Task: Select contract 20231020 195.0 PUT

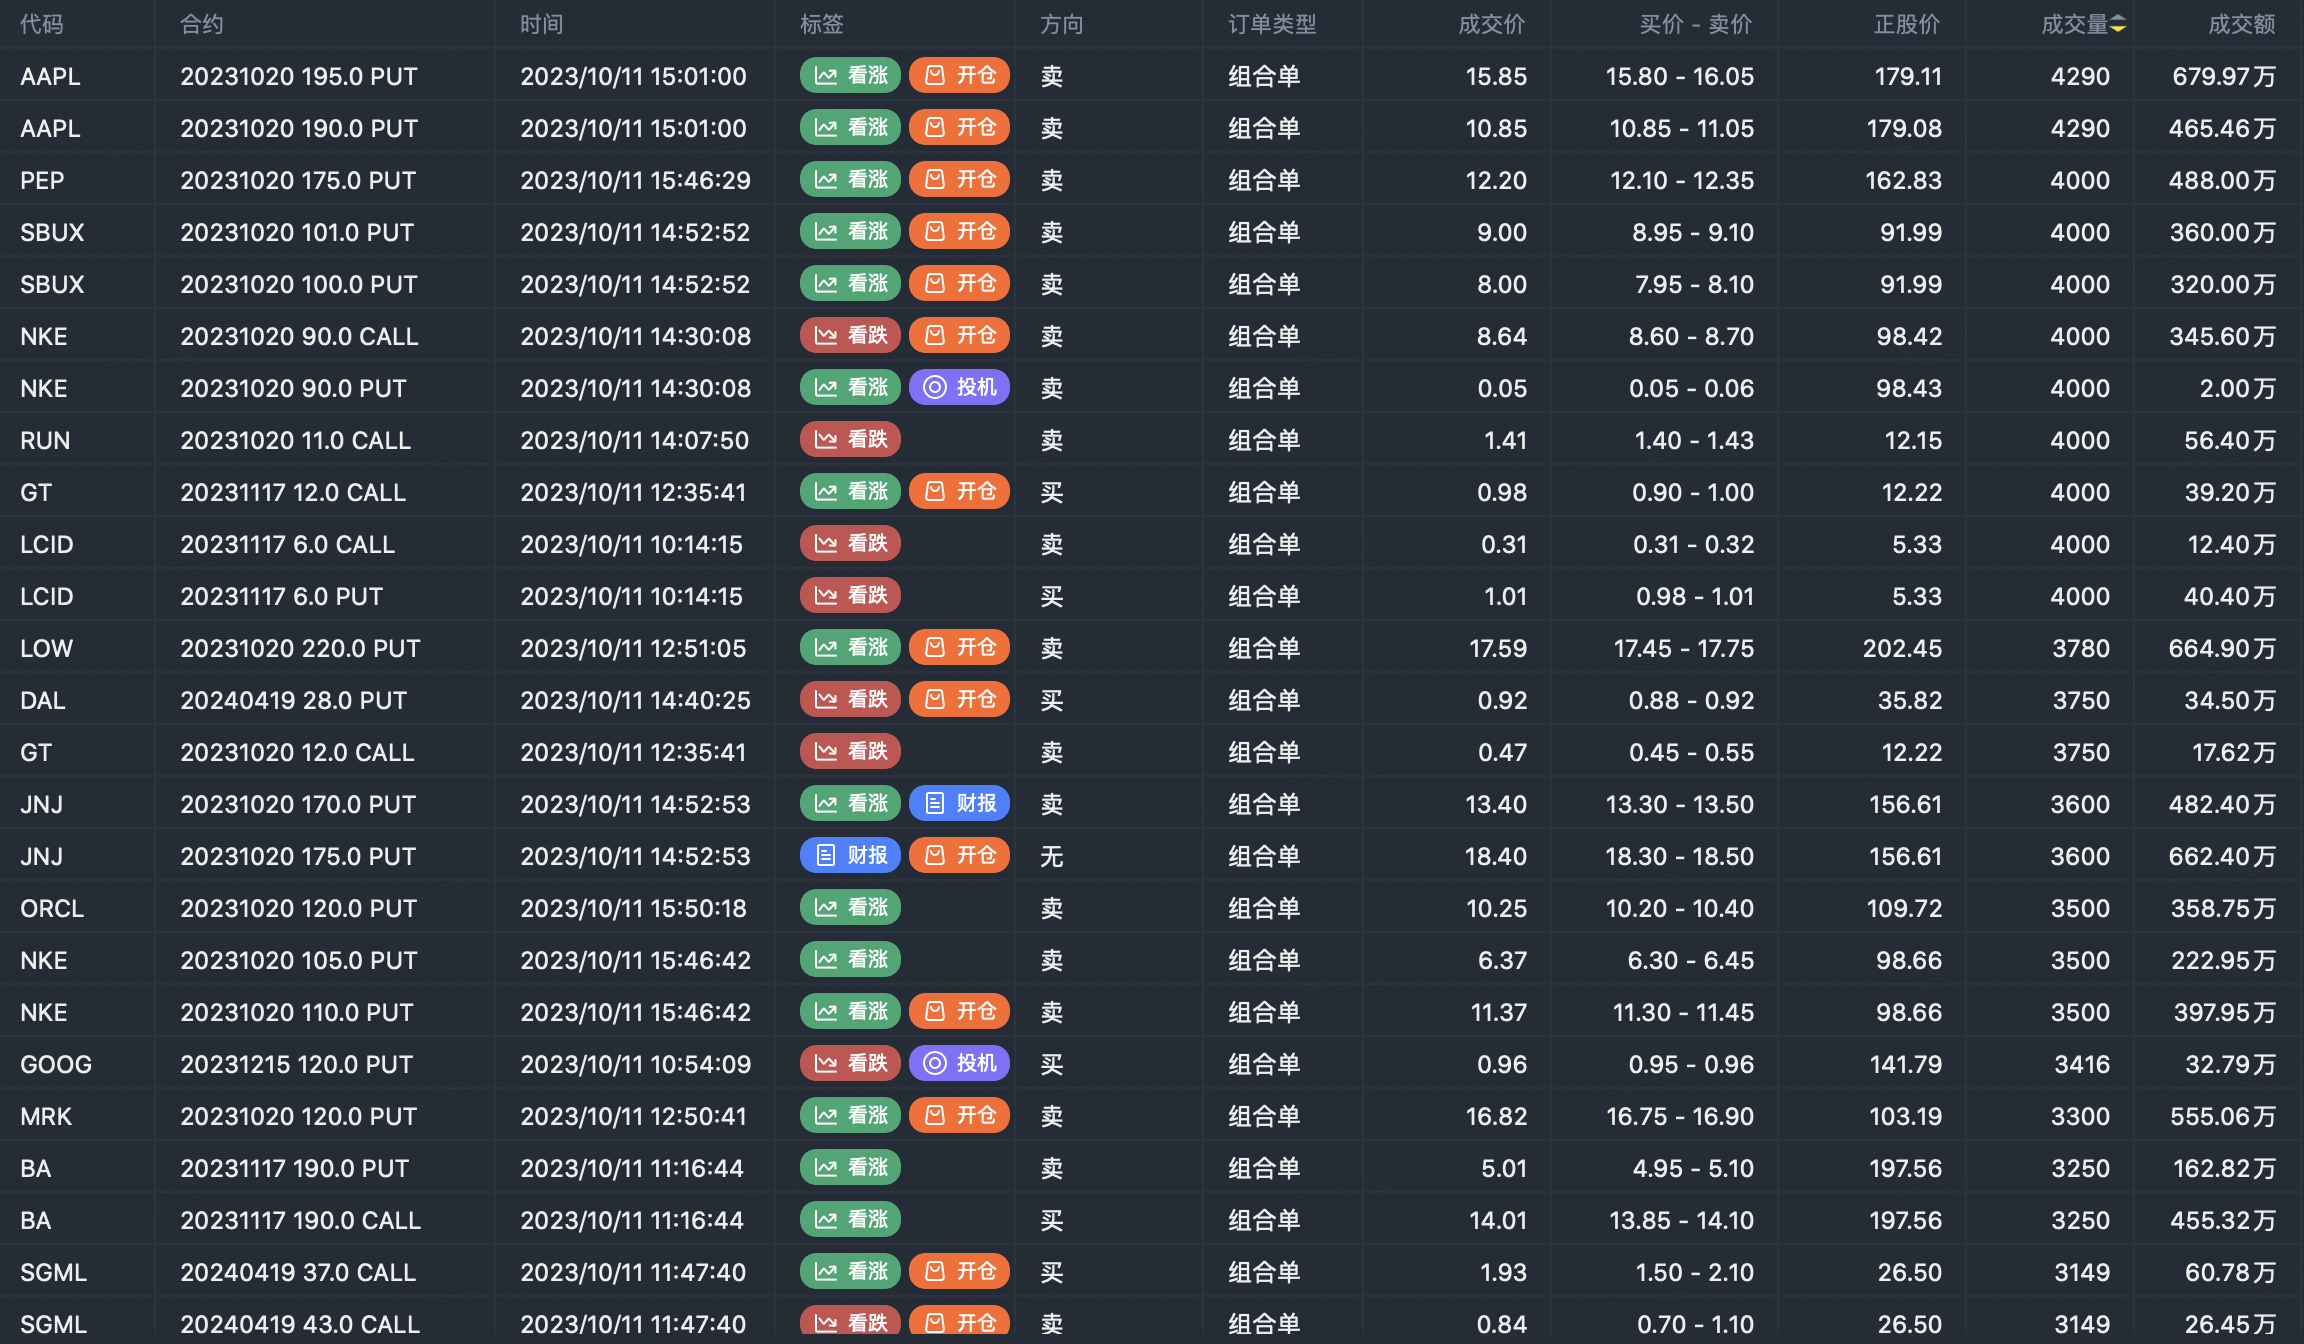Action: coord(299,76)
